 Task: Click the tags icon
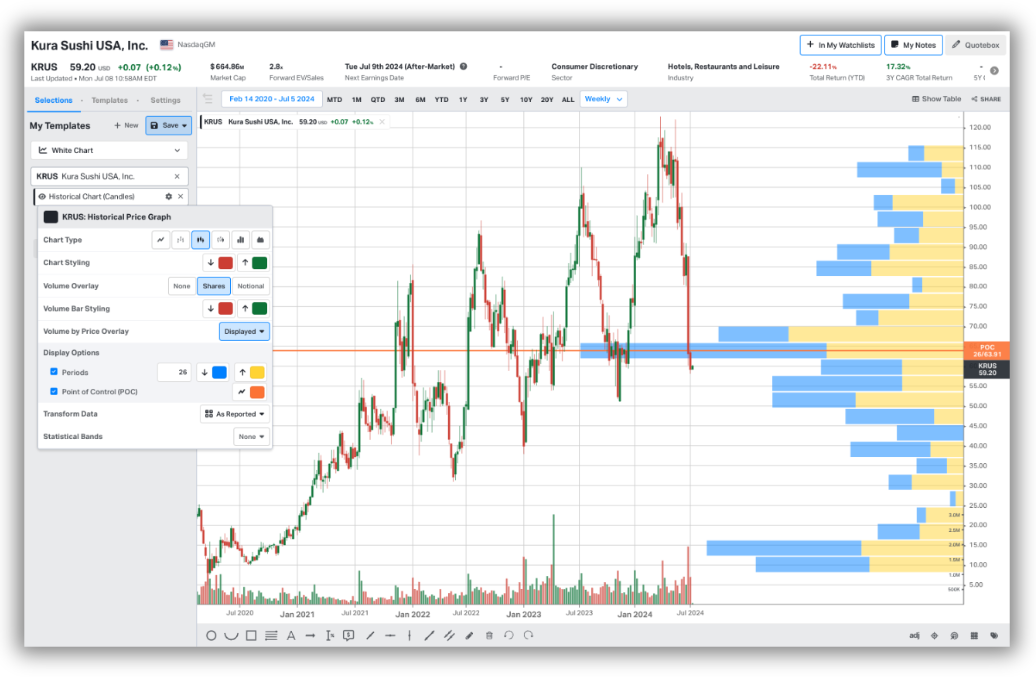[x=994, y=635]
